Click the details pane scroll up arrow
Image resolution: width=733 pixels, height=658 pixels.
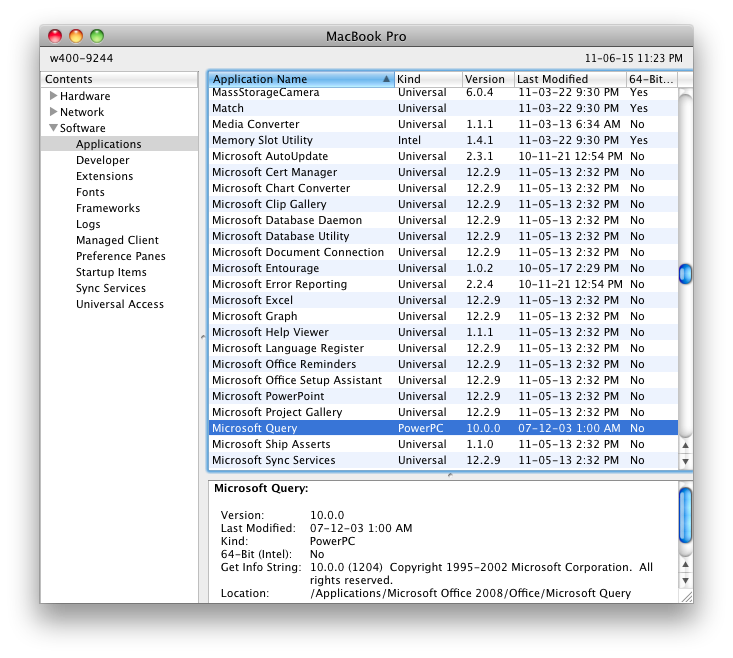coord(685,564)
